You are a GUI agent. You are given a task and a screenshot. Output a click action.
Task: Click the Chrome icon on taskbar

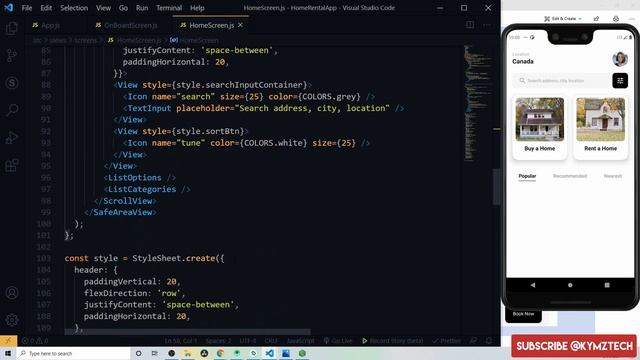[x=220, y=353]
